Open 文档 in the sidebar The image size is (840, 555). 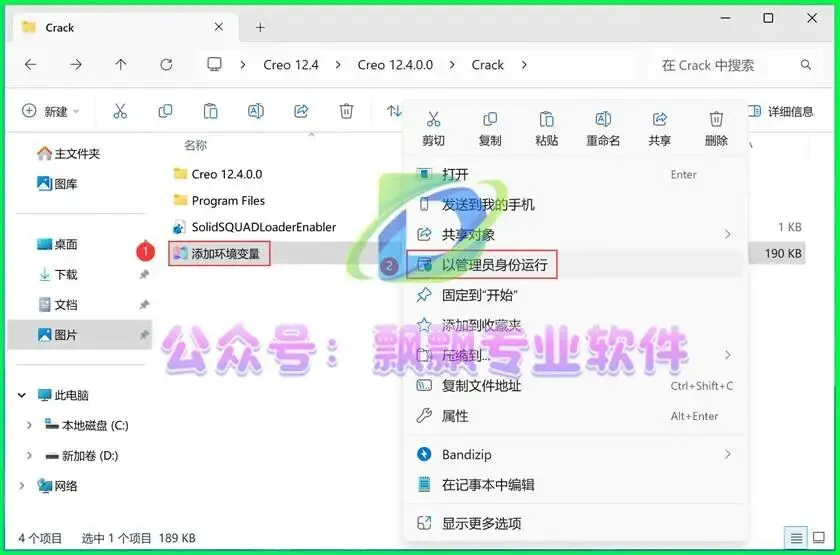click(58, 305)
